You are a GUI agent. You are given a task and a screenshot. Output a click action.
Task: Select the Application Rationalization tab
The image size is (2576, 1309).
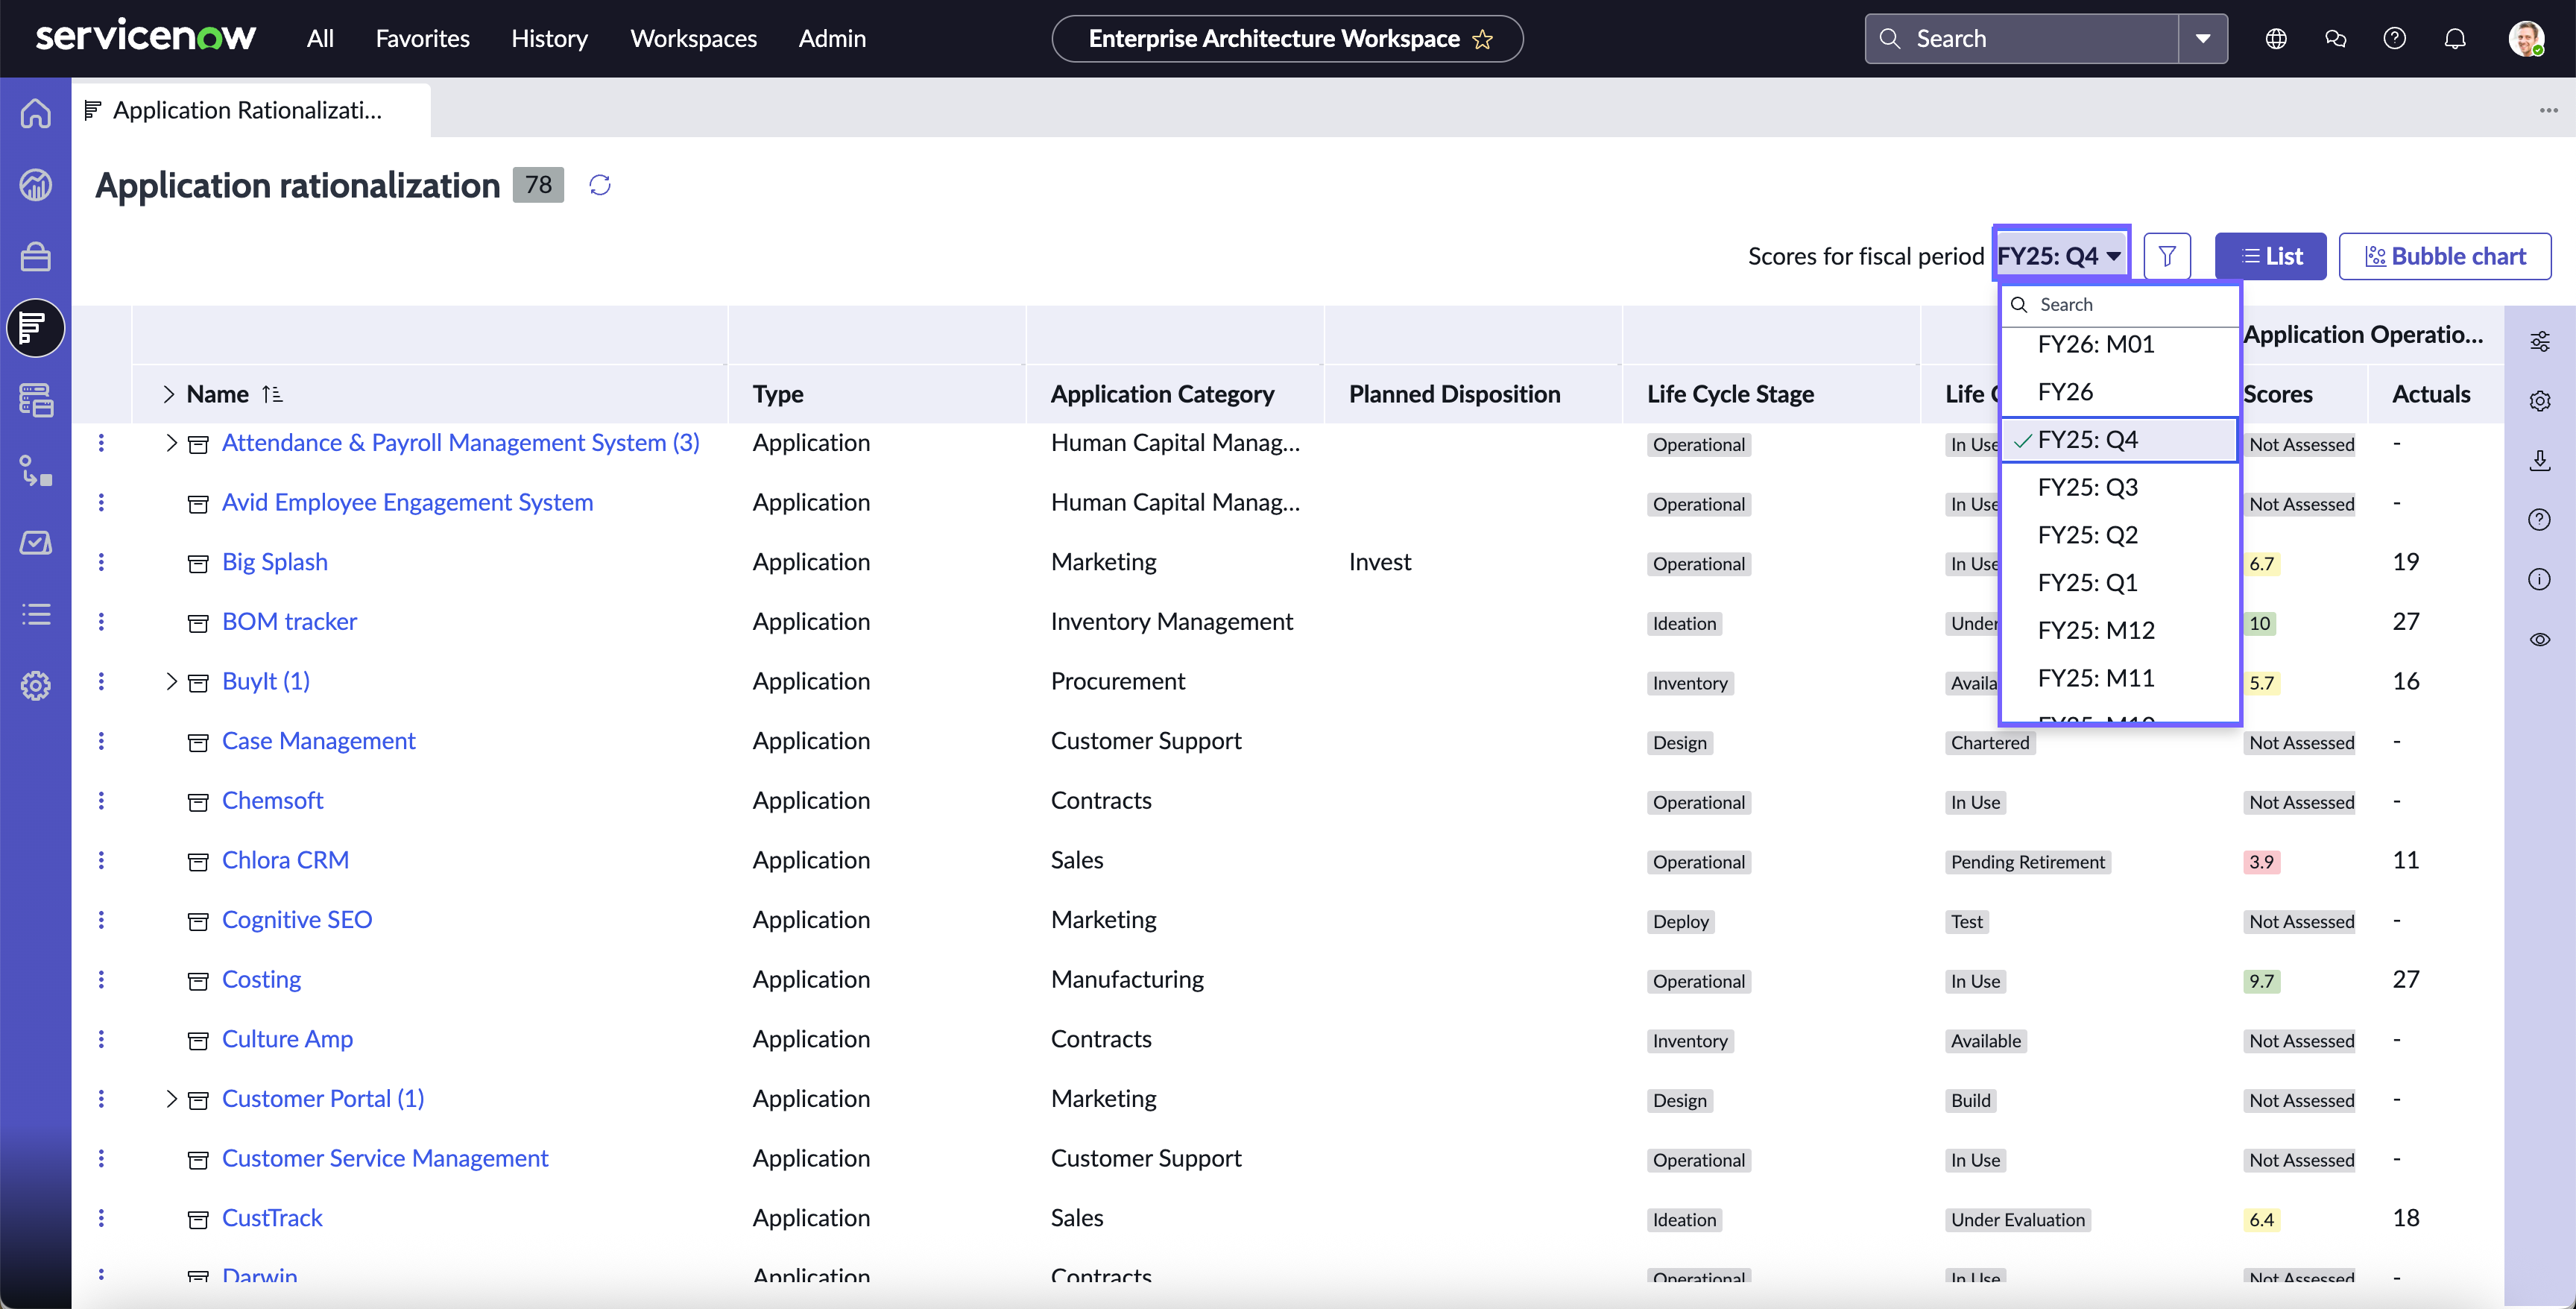click(250, 110)
